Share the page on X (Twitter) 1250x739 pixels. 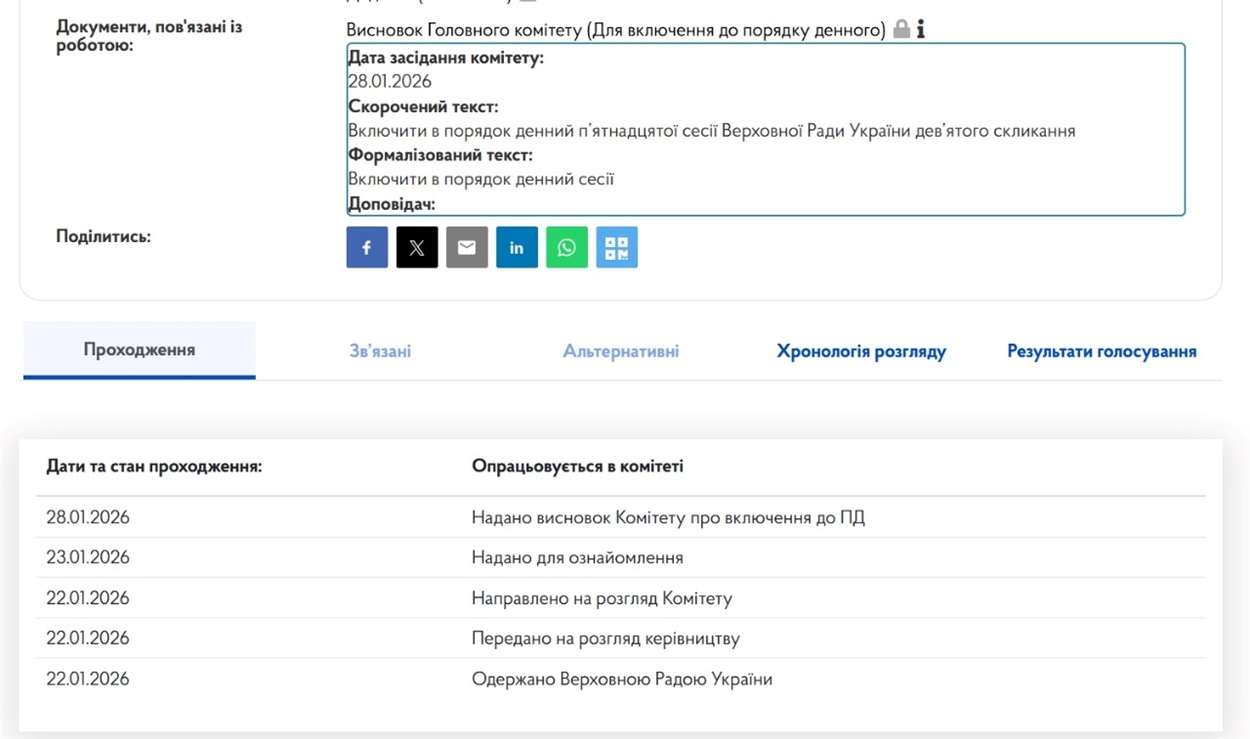pyautogui.click(x=417, y=248)
